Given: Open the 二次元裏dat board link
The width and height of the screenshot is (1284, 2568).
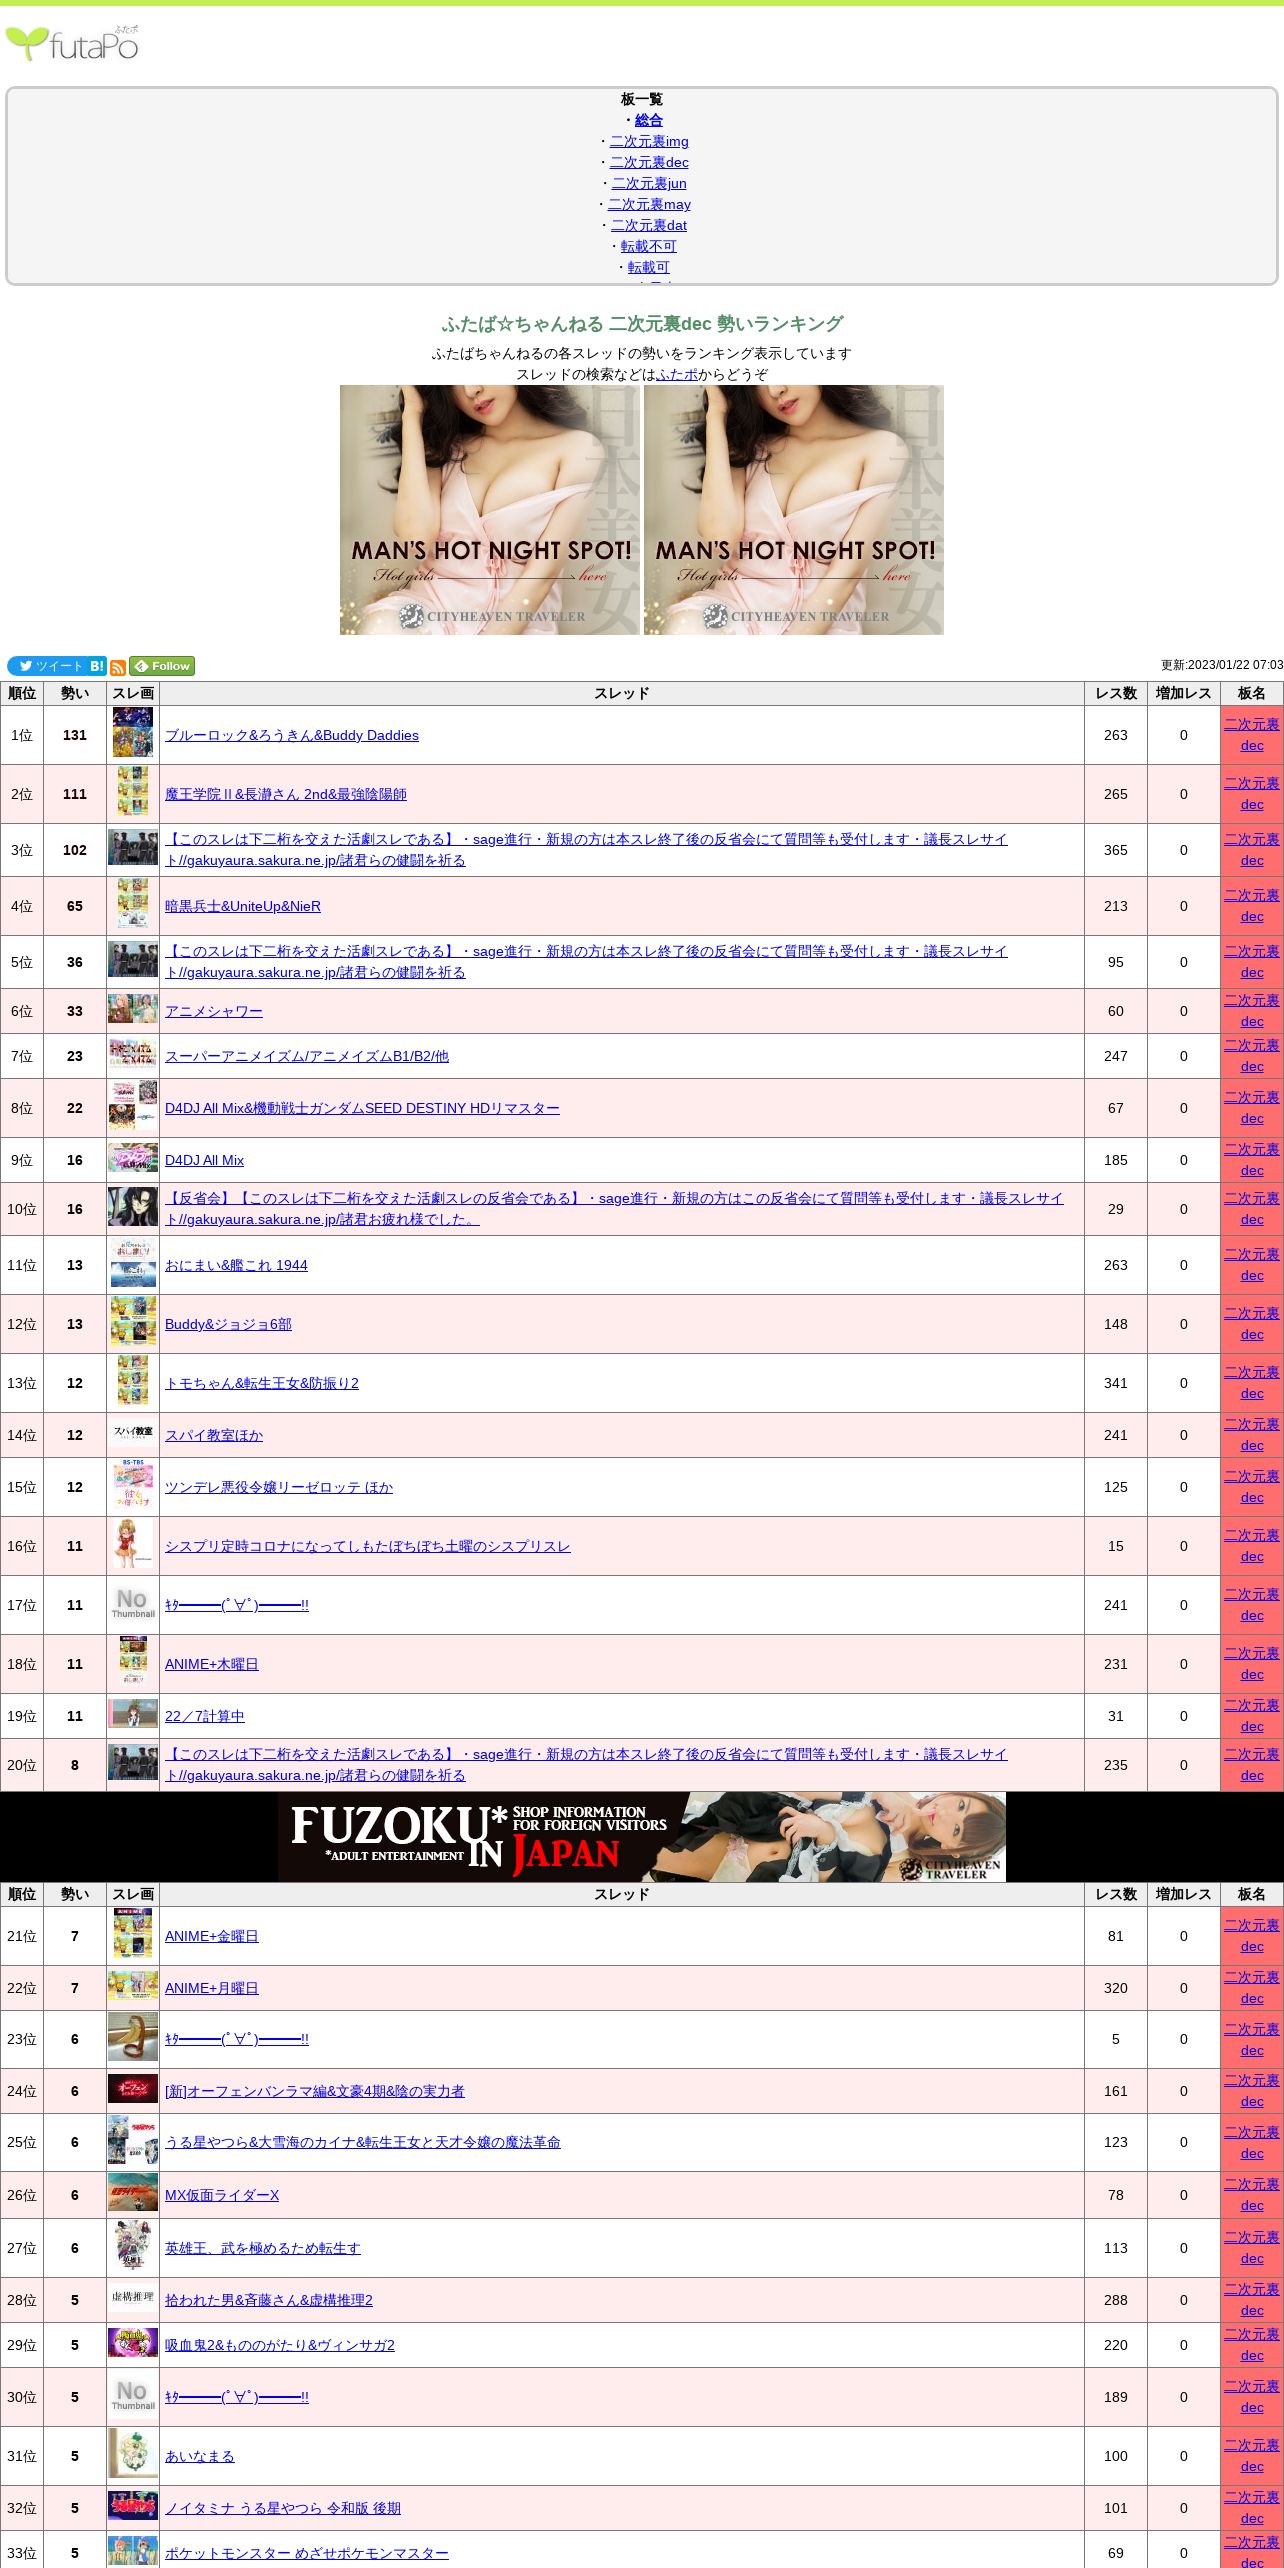Looking at the screenshot, I should point(649,225).
